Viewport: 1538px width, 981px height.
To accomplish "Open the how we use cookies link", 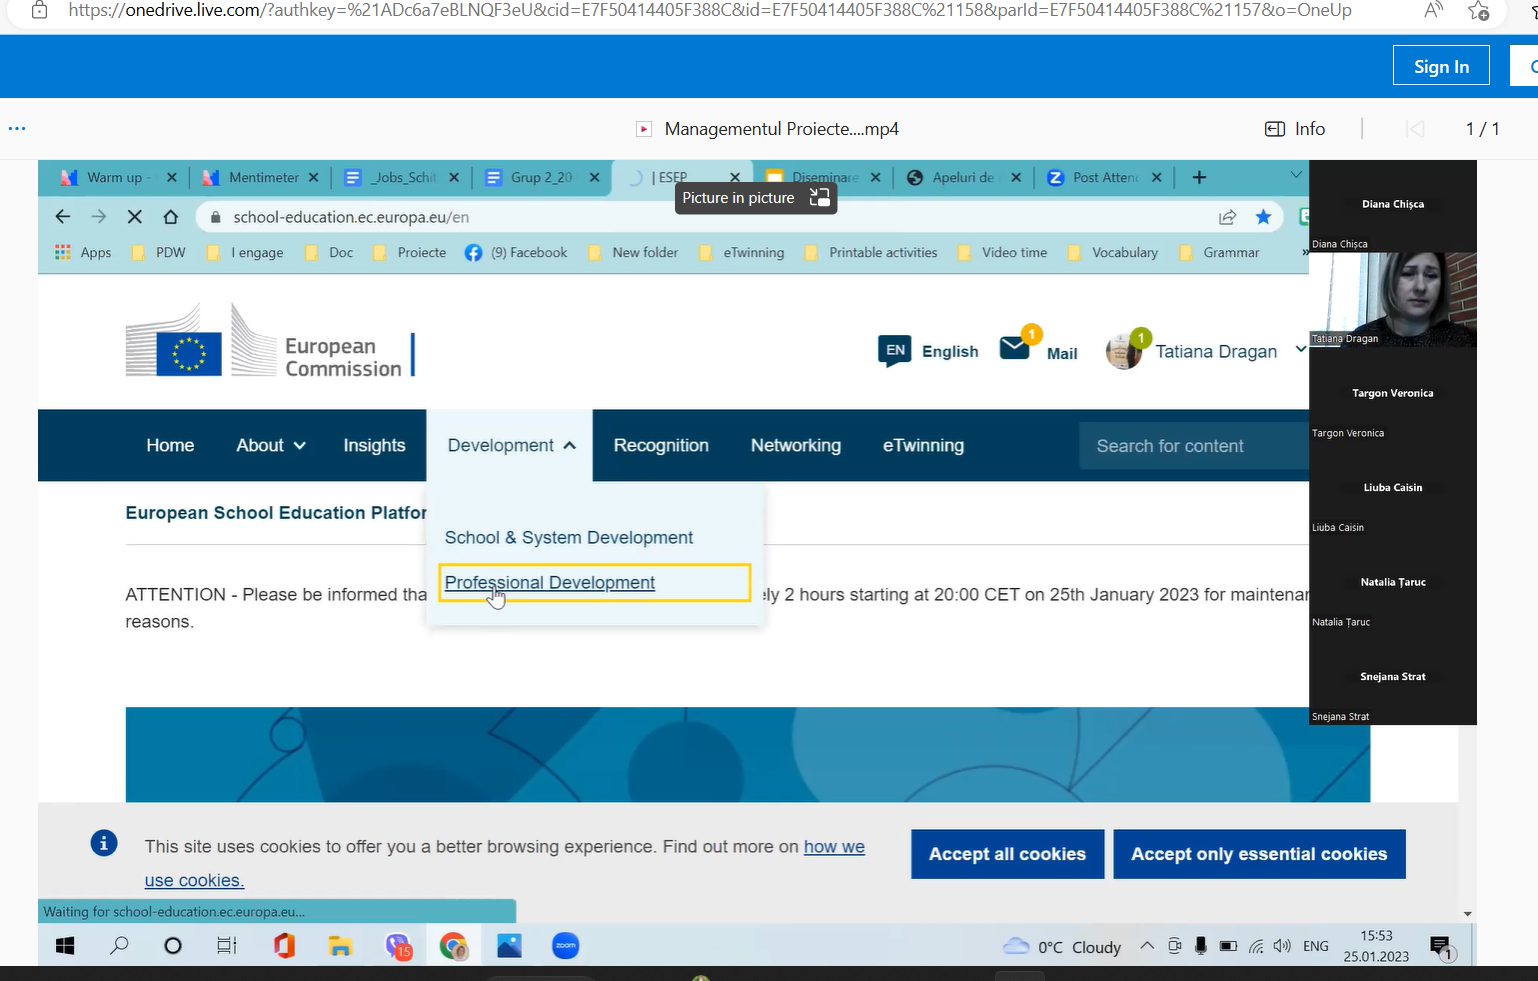I will pos(834,847).
